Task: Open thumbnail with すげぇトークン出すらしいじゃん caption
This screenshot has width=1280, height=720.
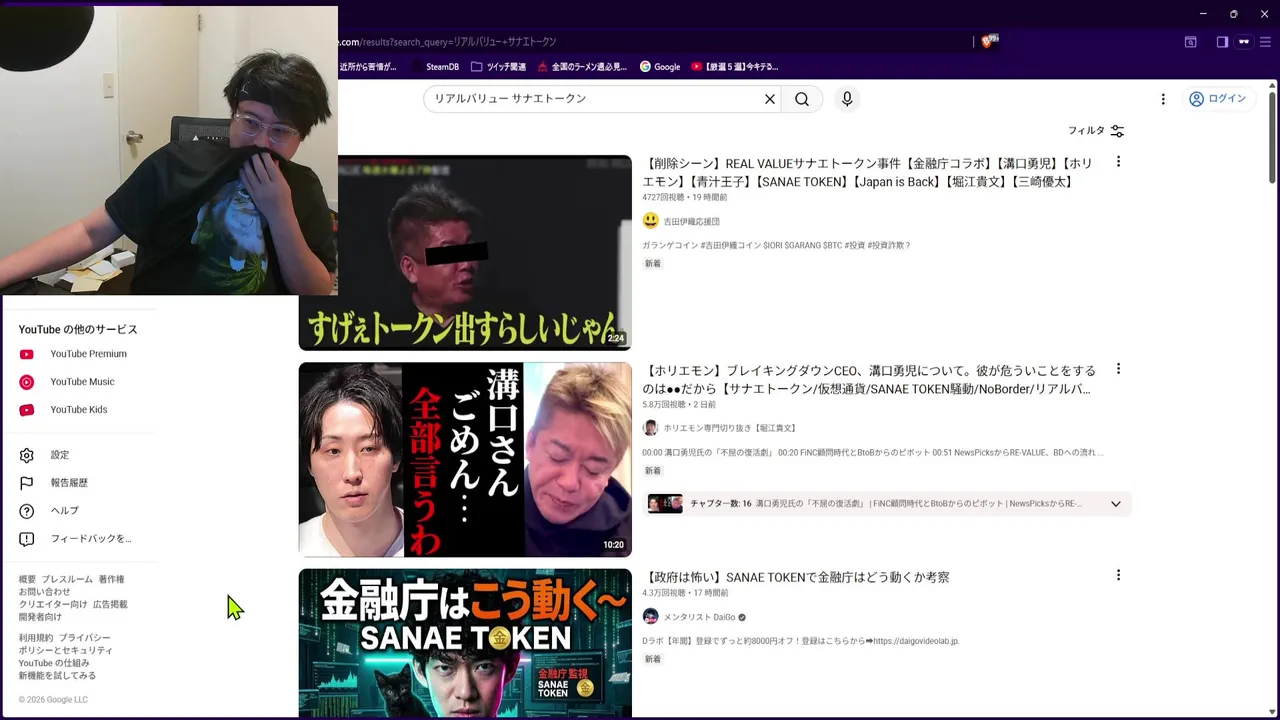Action: click(465, 252)
